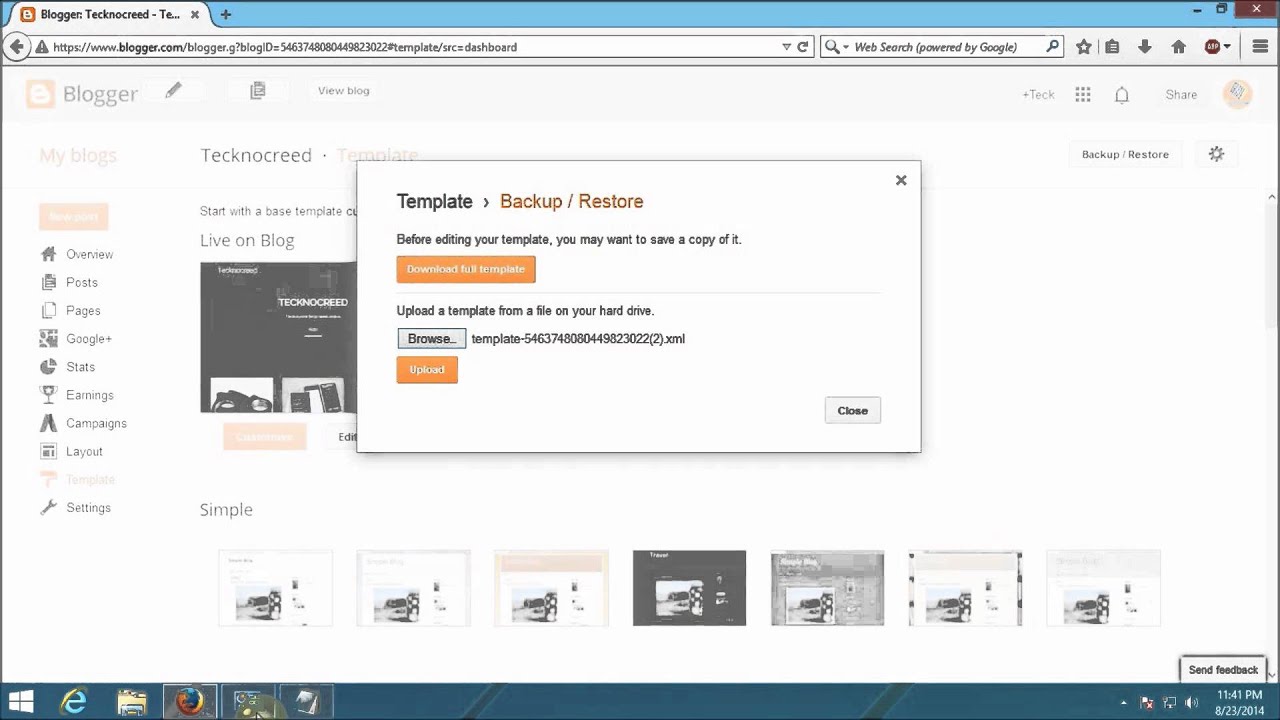Click the Blogger posts list icon
This screenshot has width=1280, height=720.
(x=257, y=90)
